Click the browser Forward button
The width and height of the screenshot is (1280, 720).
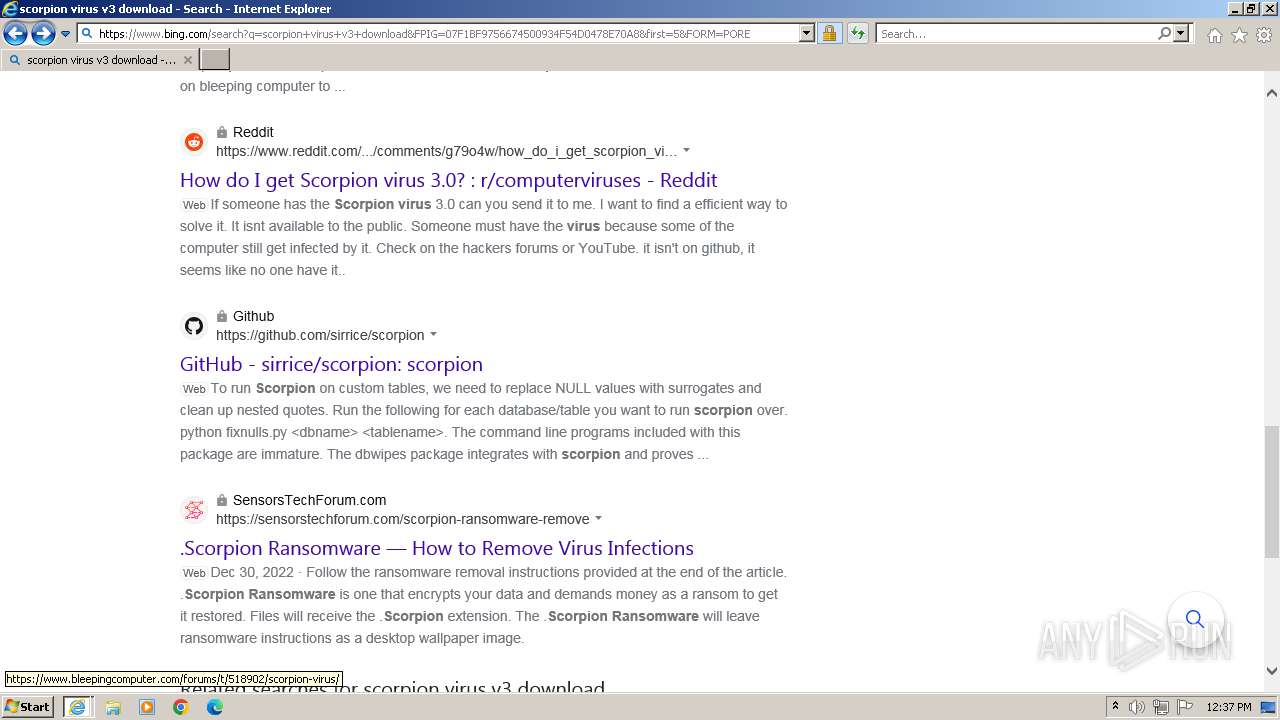pos(43,34)
